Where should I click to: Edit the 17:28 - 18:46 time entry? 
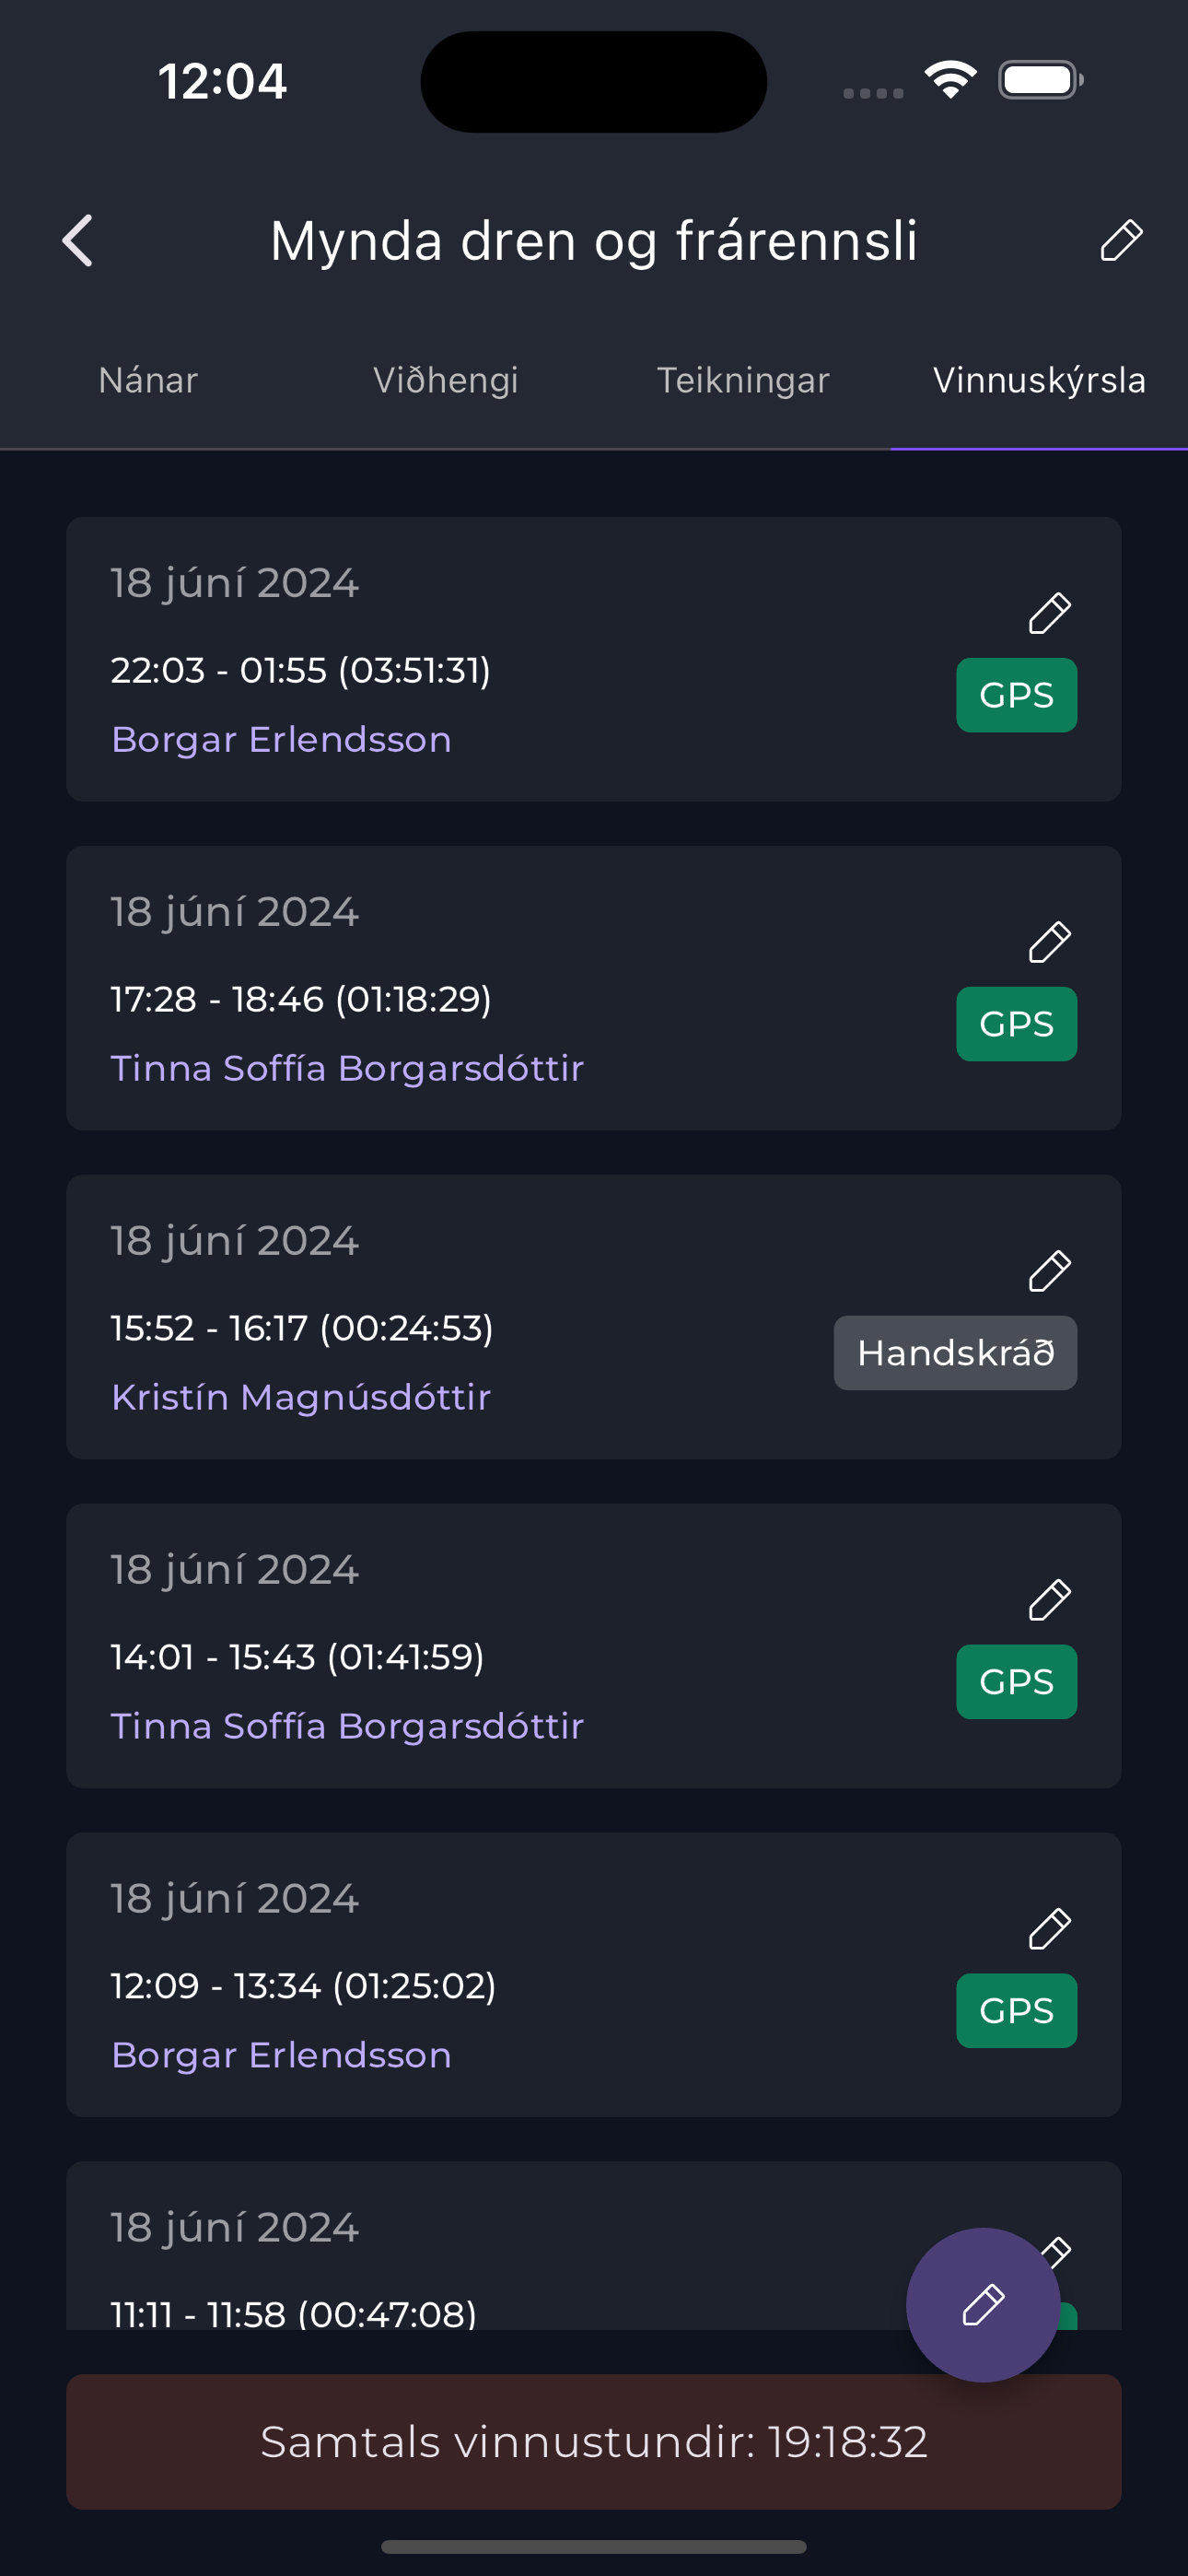1050,942
